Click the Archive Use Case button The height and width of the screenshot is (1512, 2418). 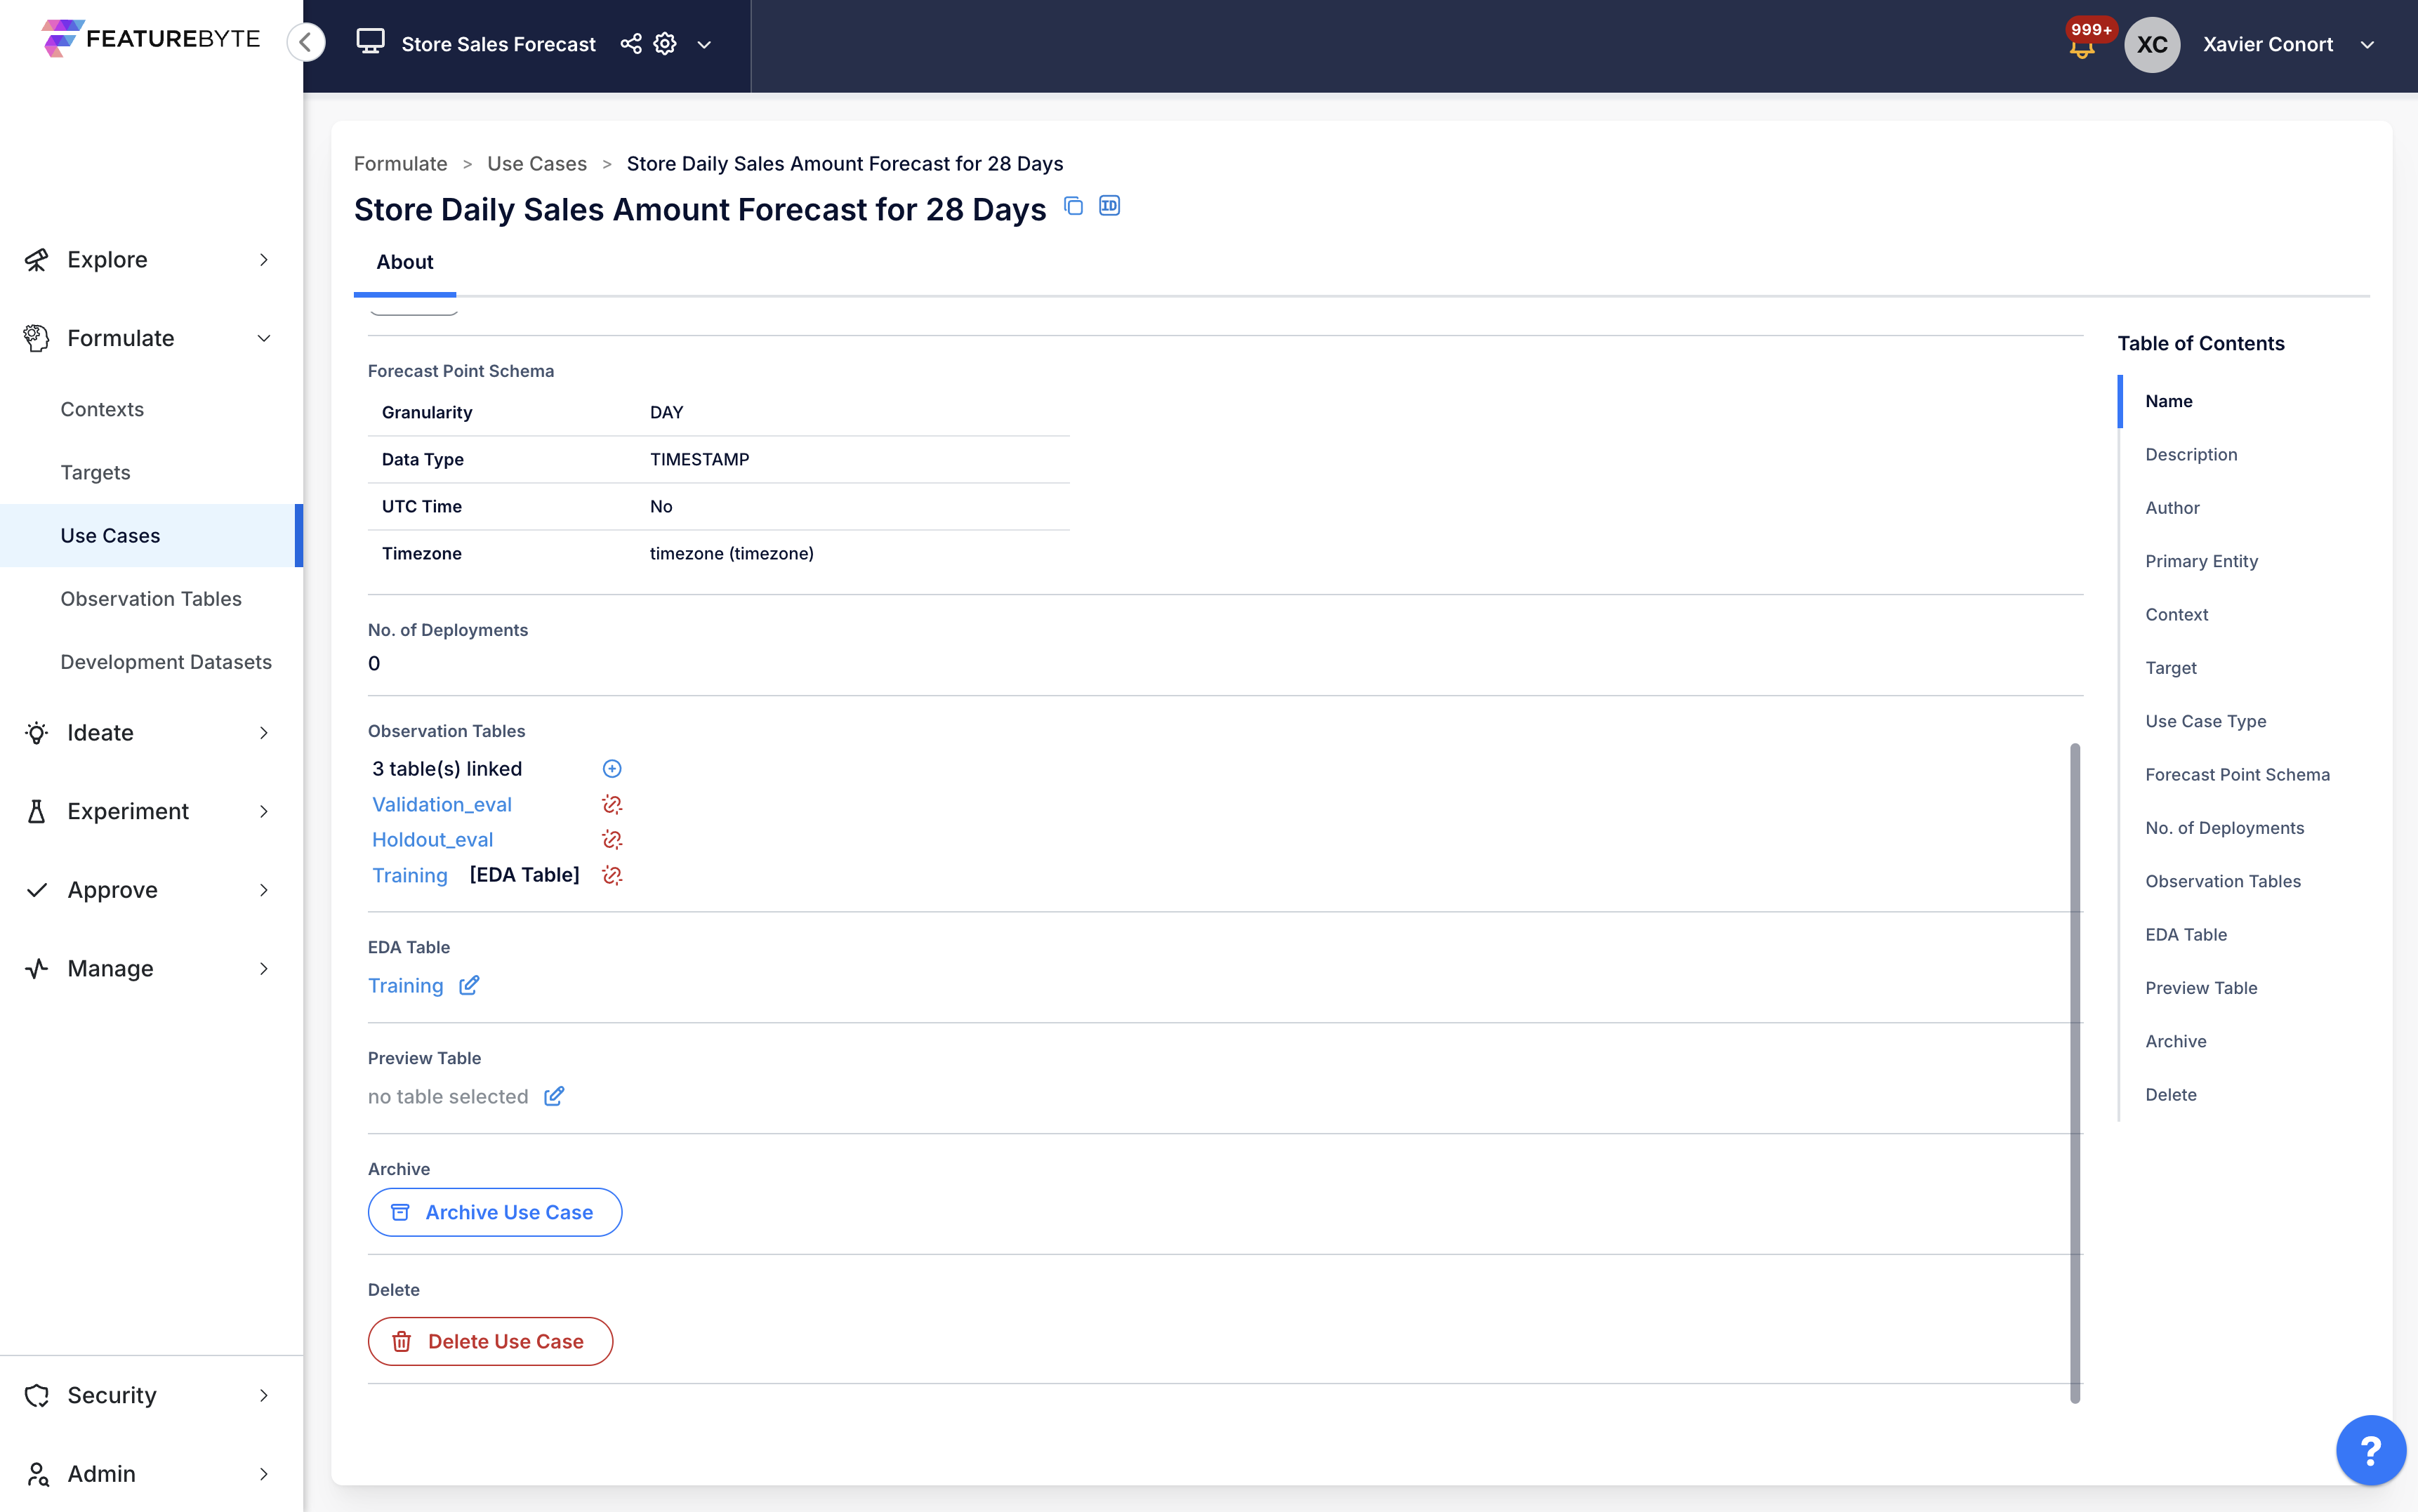pos(494,1211)
